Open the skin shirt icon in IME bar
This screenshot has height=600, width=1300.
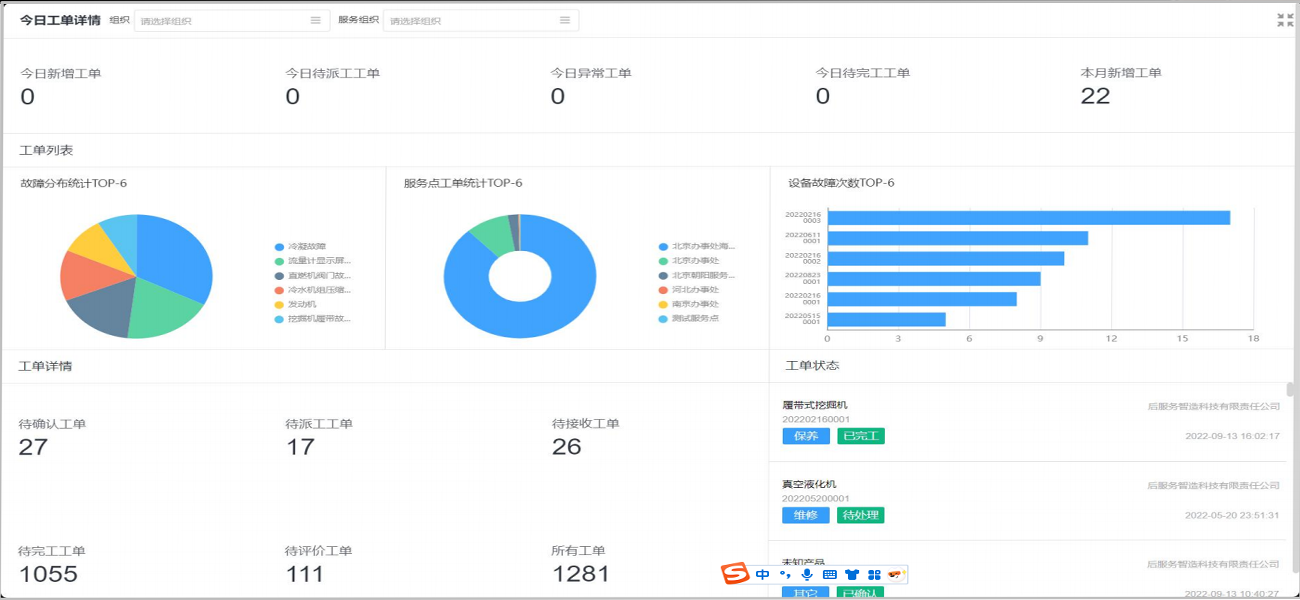(x=852, y=574)
